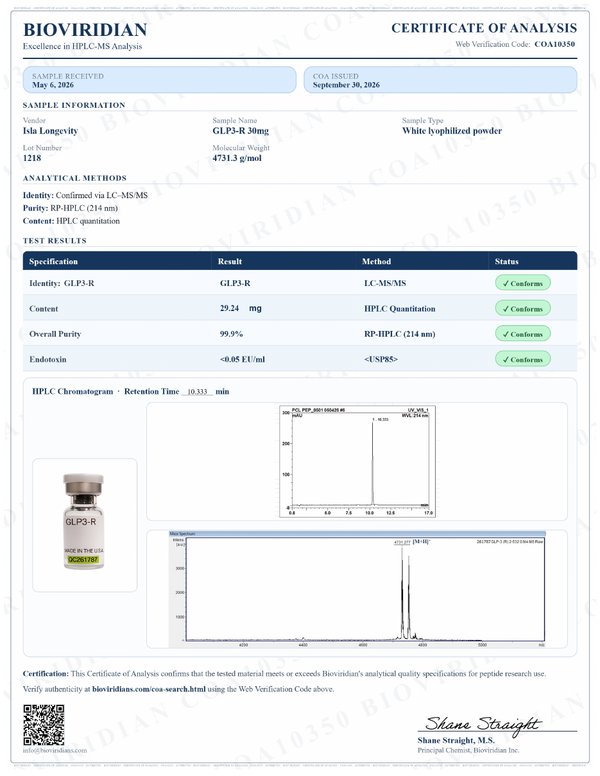Click the BIOVIRIDIAN logo heading
Screen dimensions: 600x776
[85, 30]
